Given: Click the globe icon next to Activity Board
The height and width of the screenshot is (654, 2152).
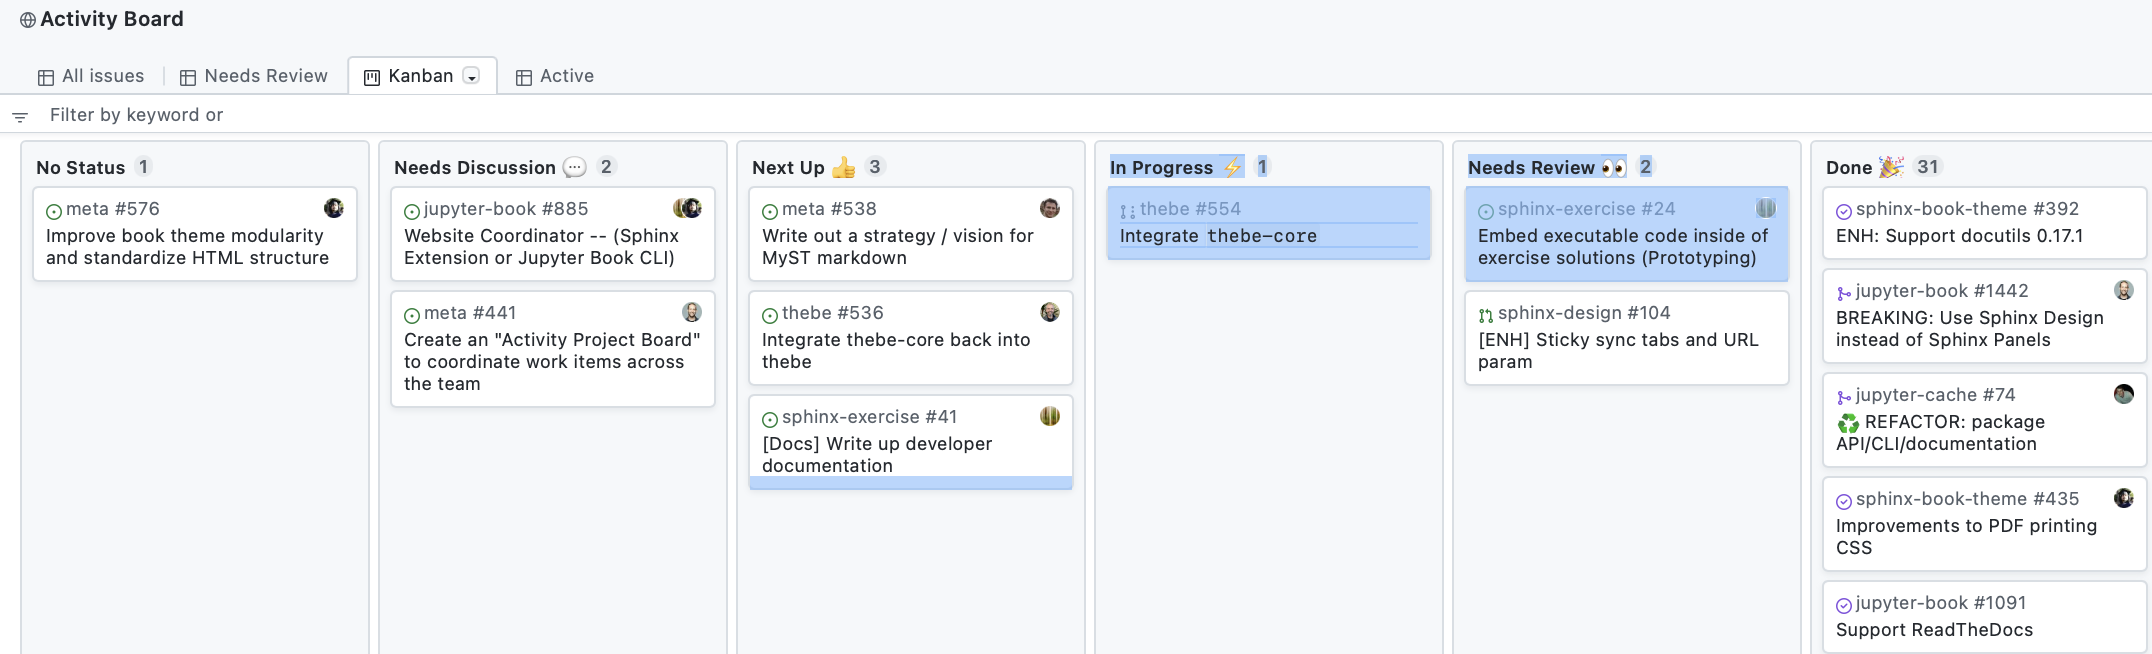Looking at the screenshot, I should pyautogui.click(x=28, y=20).
